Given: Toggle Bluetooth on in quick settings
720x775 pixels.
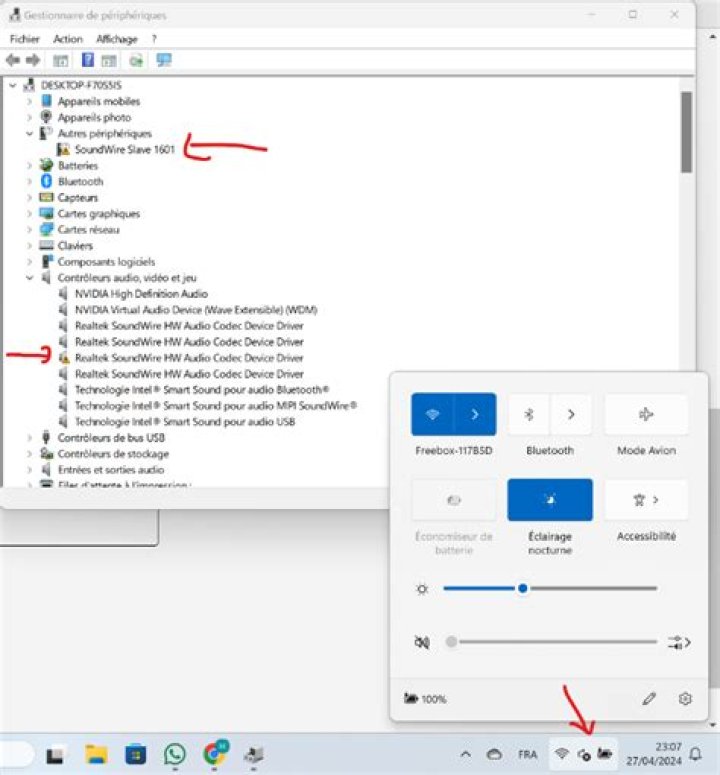Looking at the screenshot, I should click(x=529, y=414).
